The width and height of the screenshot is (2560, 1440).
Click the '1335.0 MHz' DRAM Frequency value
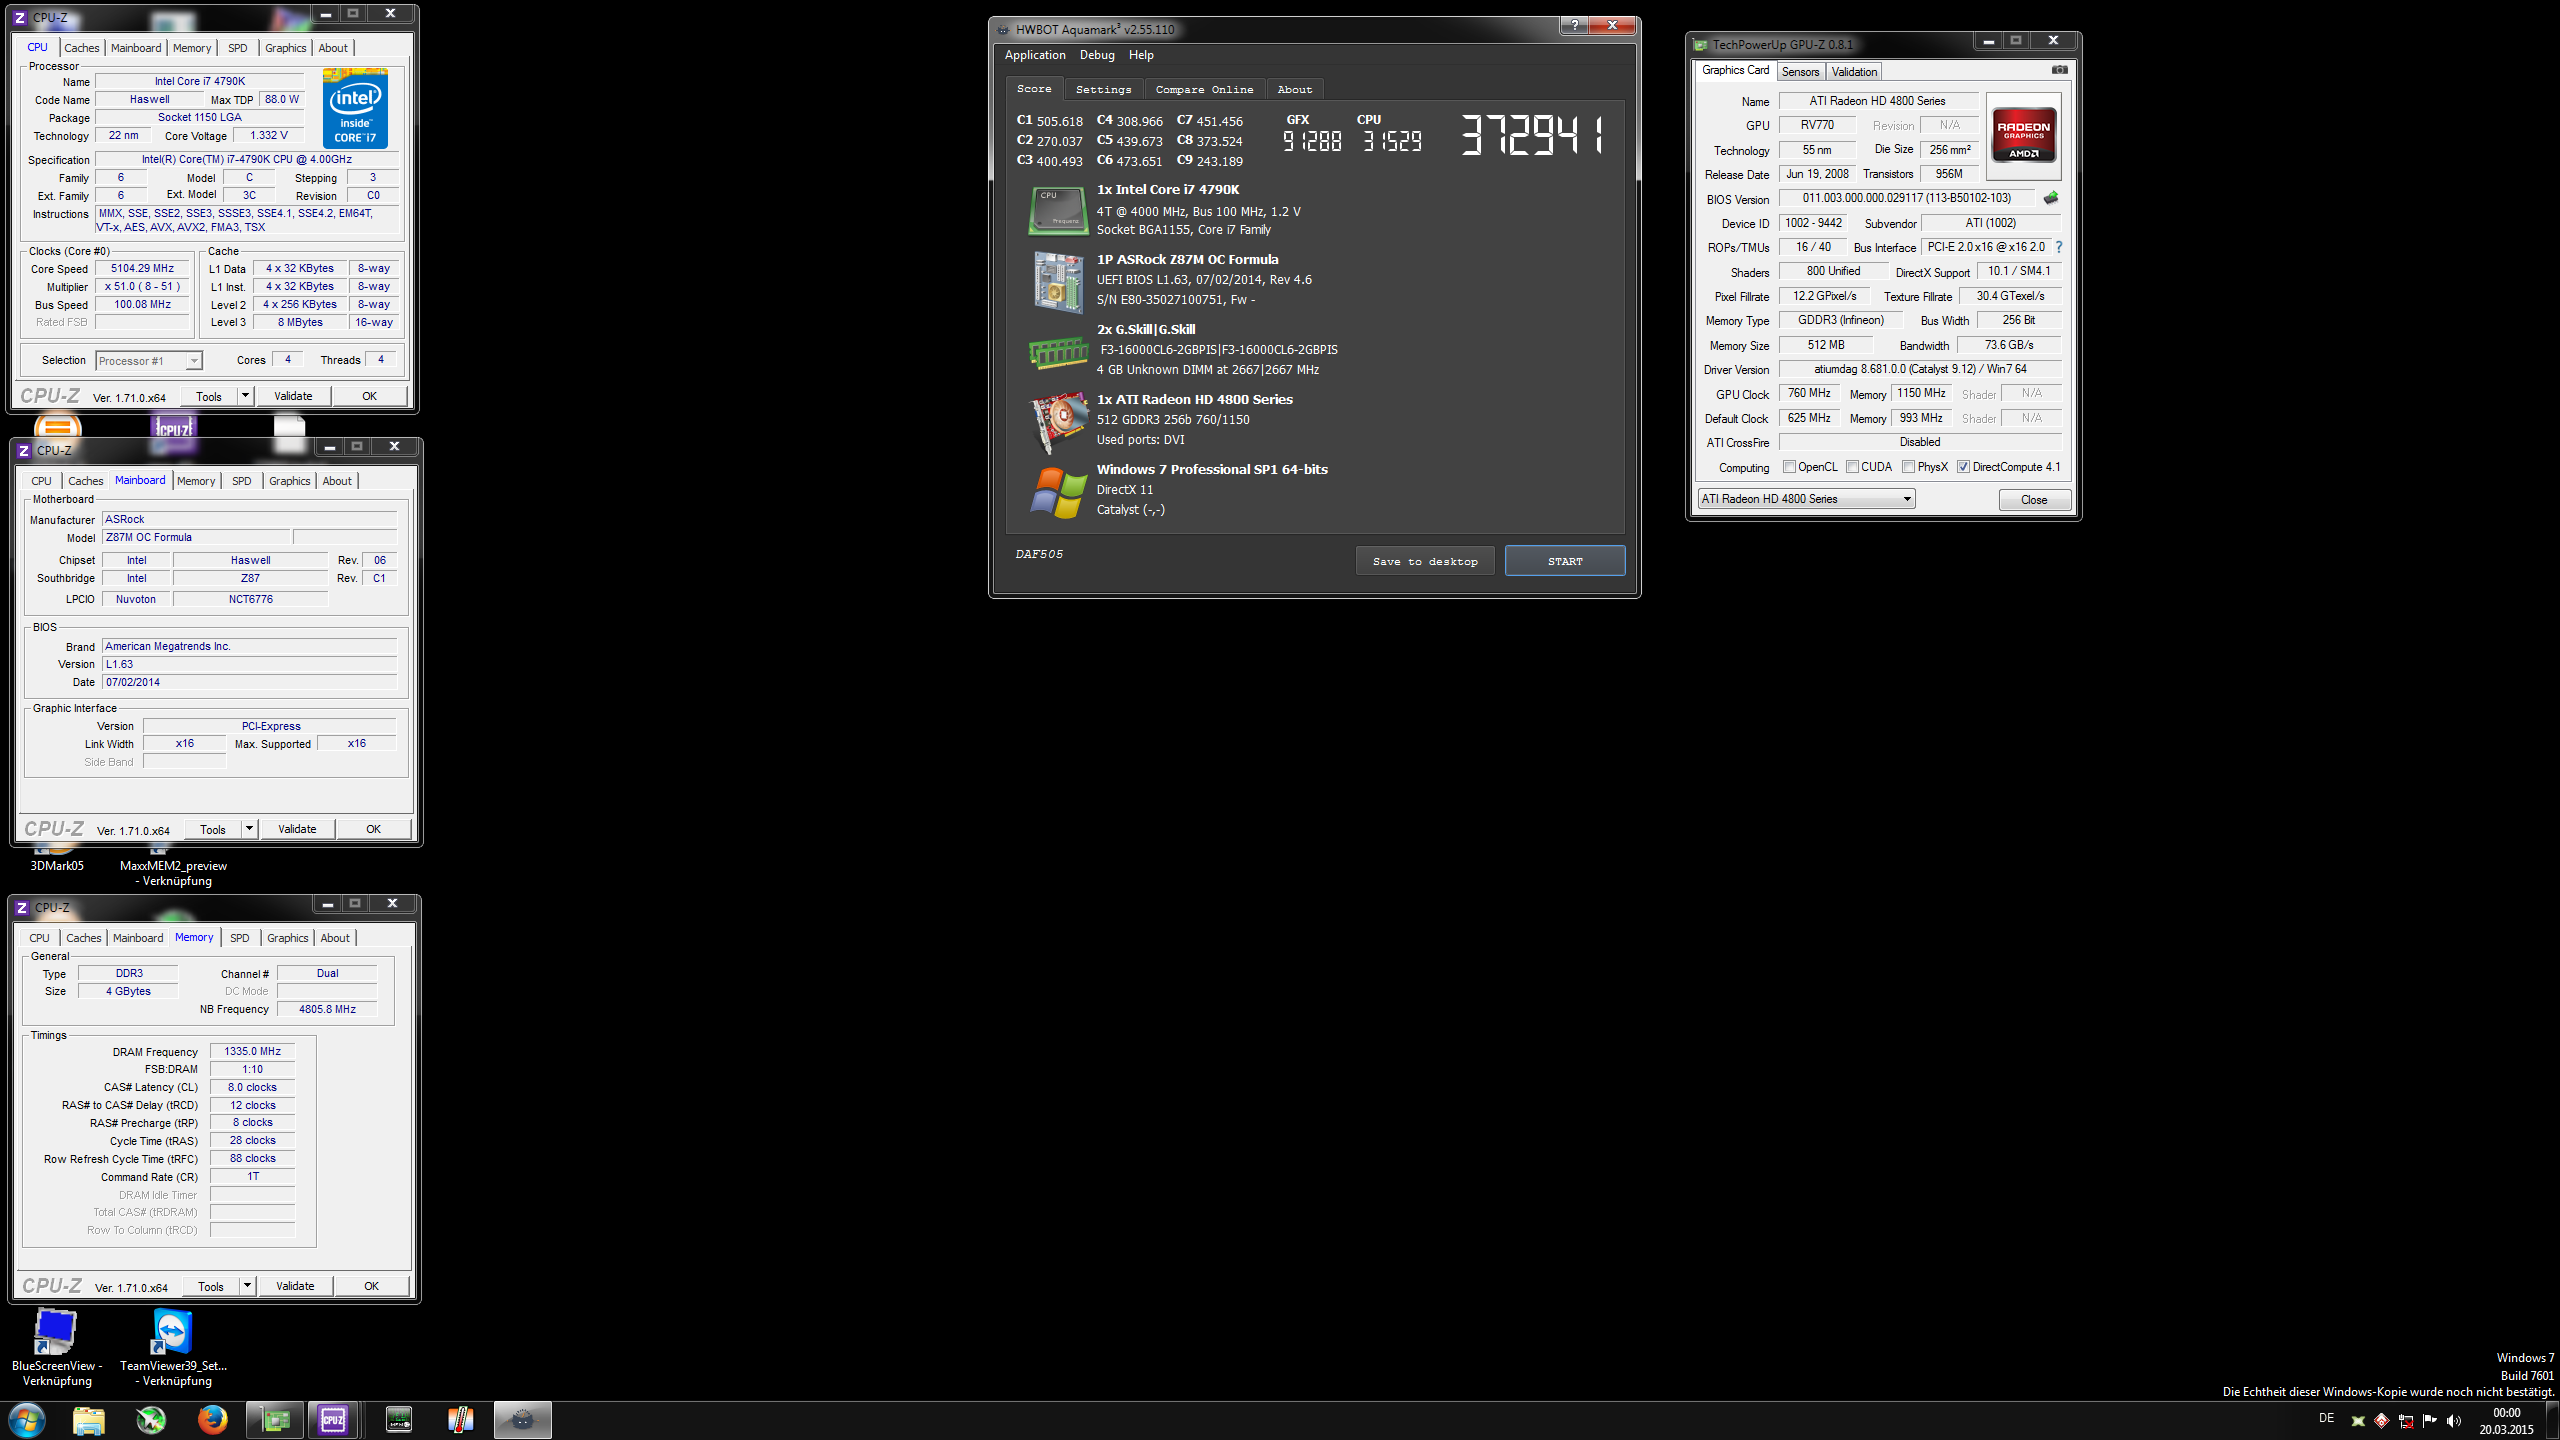[253, 1051]
